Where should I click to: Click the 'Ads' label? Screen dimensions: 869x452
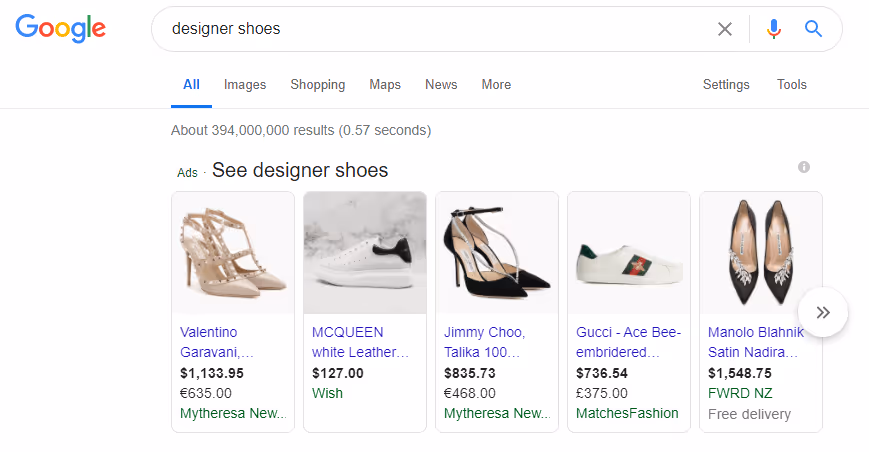point(187,173)
